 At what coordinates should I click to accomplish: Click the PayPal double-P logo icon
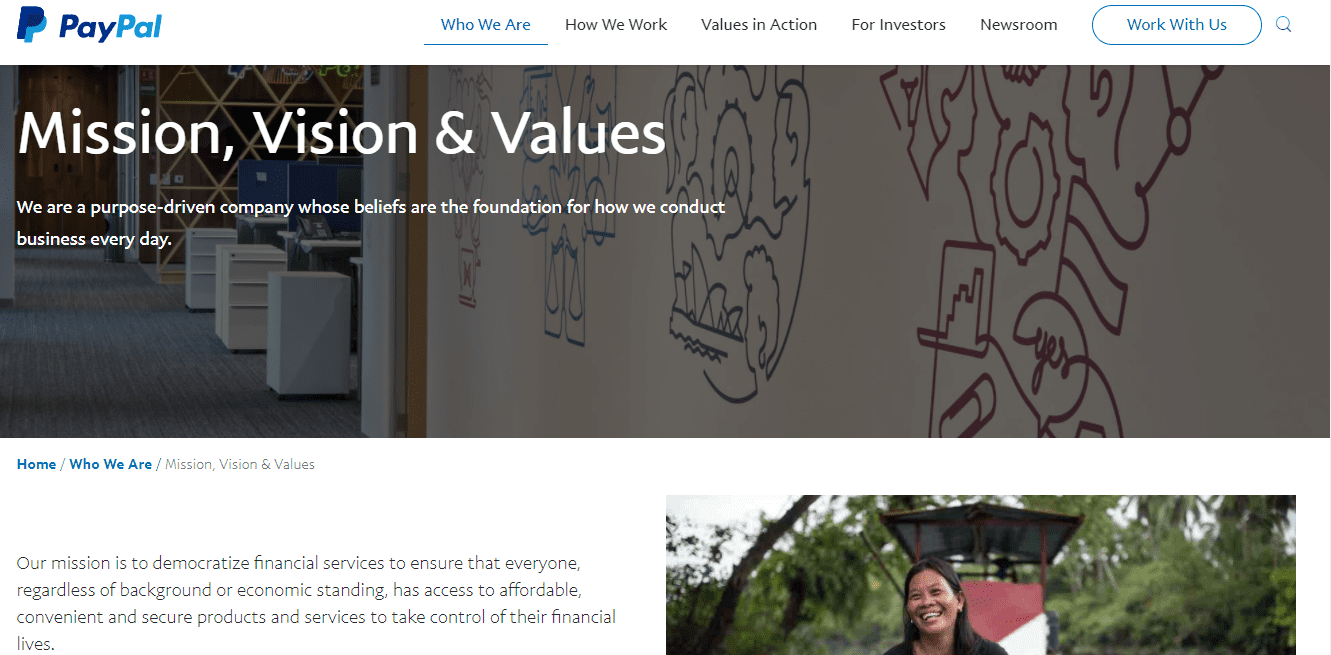pyautogui.click(x=32, y=24)
